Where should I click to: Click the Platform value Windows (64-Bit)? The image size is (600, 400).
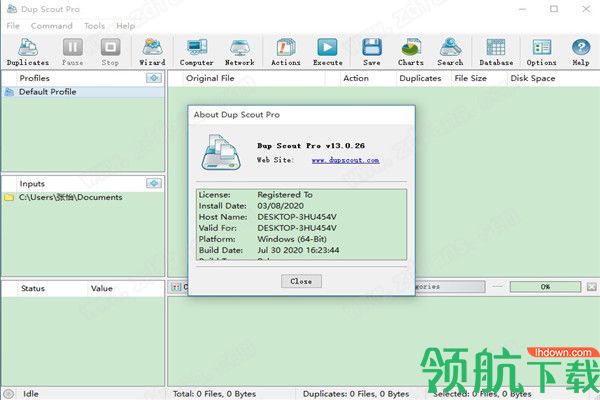click(x=292, y=239)
